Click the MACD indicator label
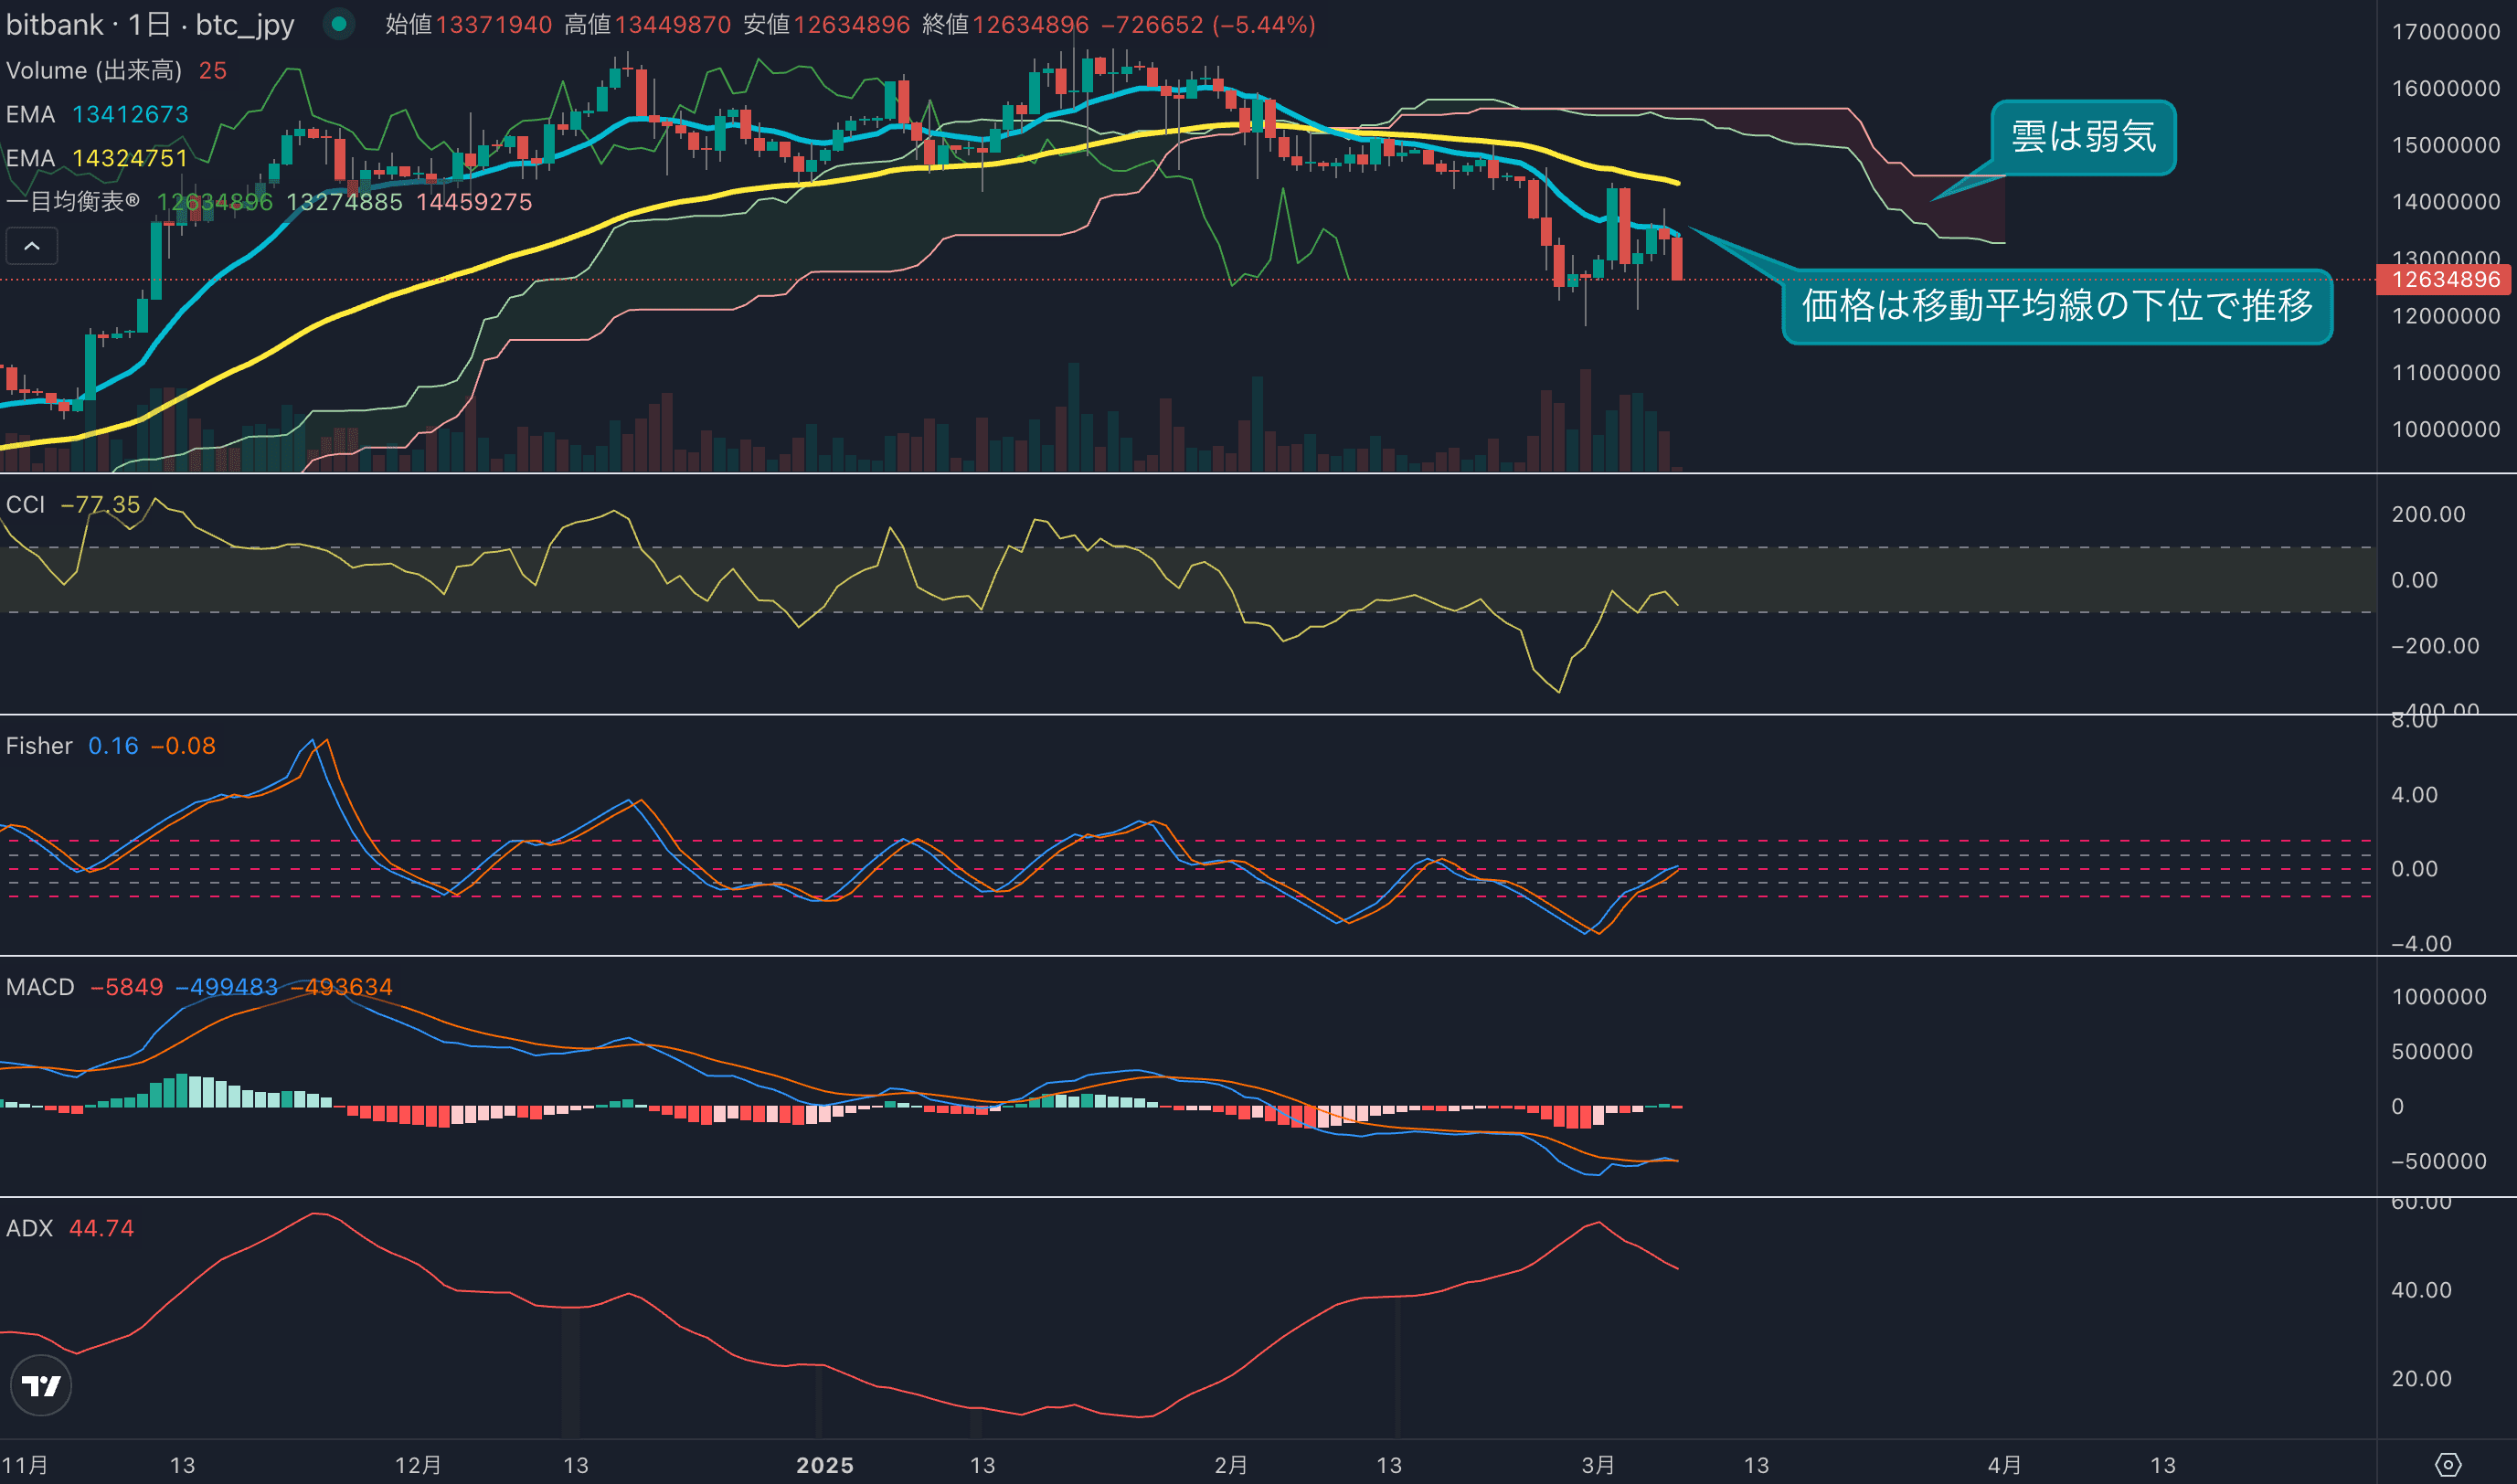This screenshot has height=1484, width=2517. tap(40, 987)
